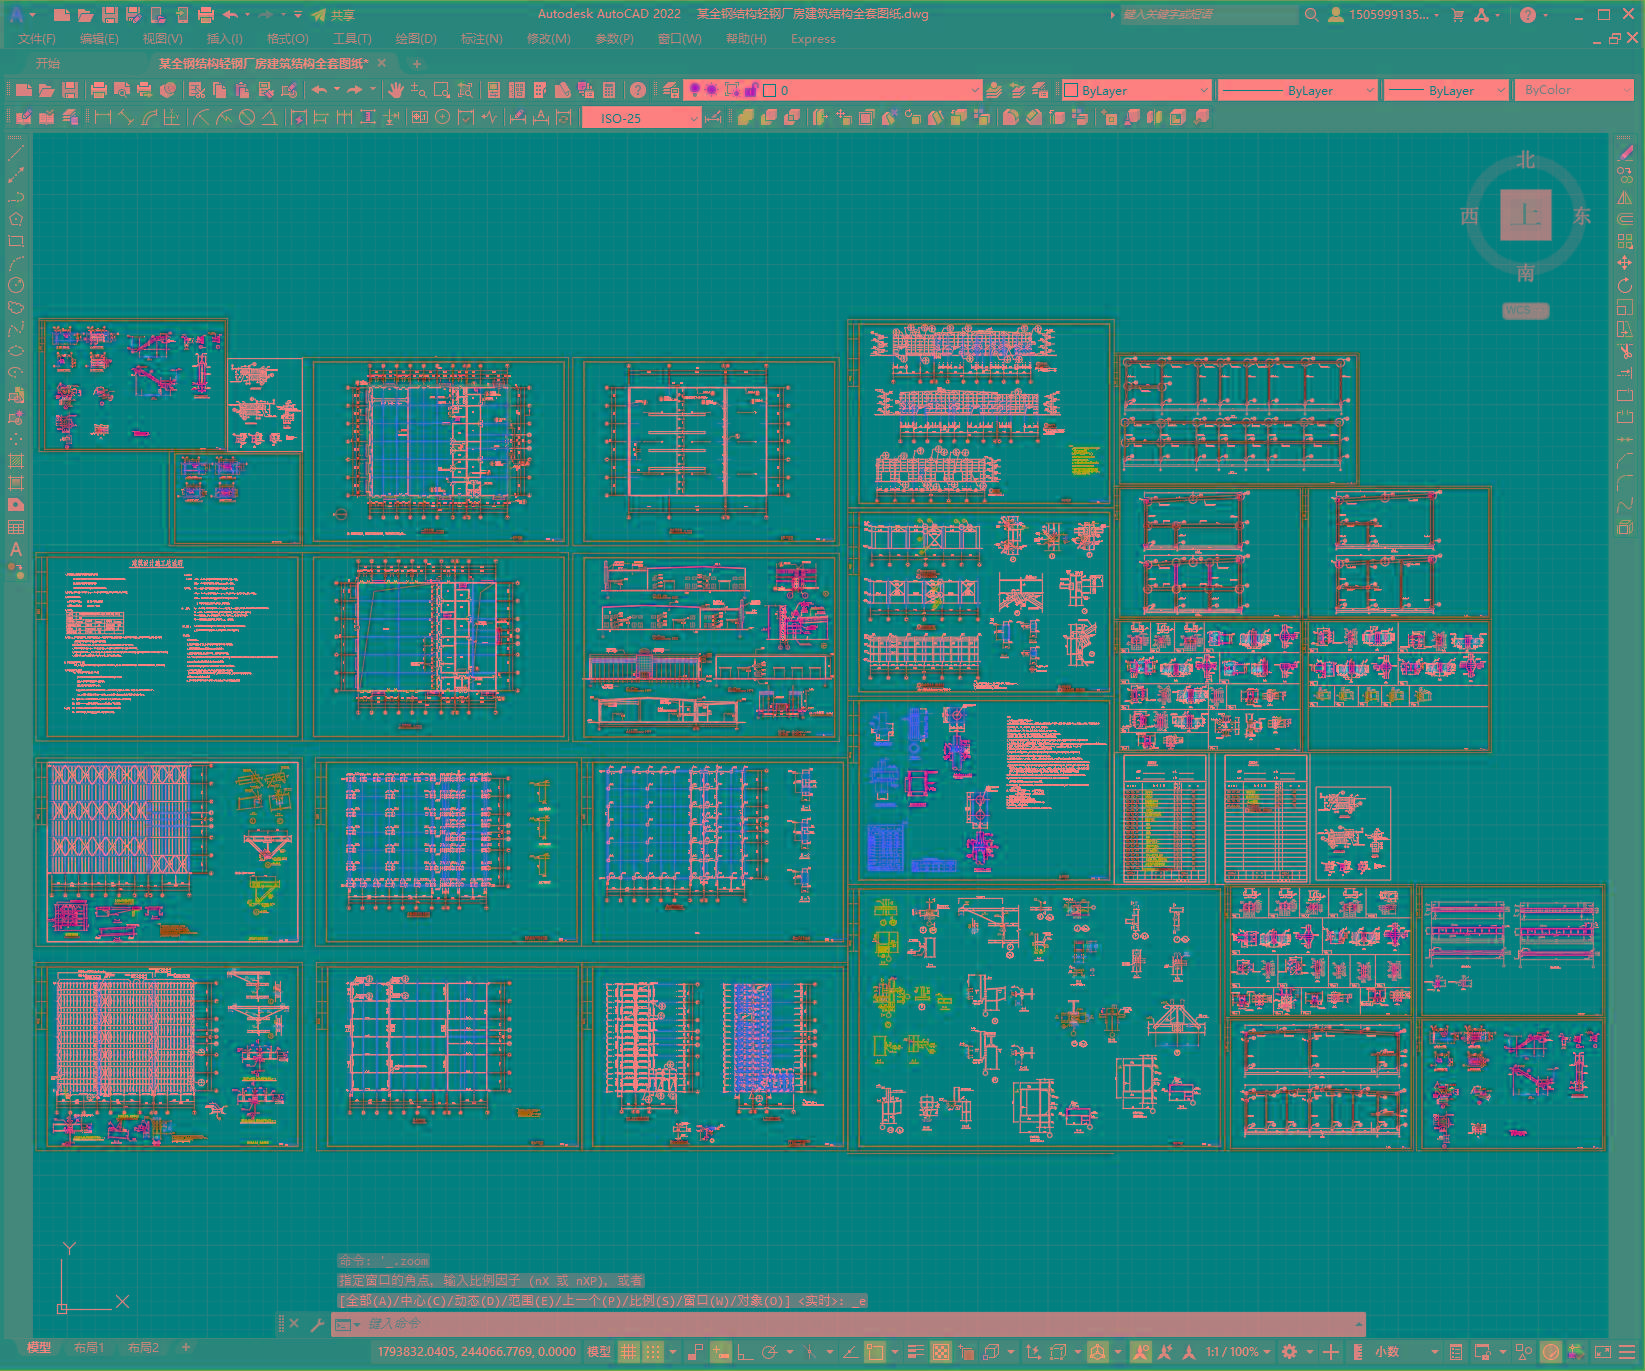Viewport: 1645px width, 1371px height.
Task: Select the Line tool in draw toolbar
Action: [x=16, y=153]
